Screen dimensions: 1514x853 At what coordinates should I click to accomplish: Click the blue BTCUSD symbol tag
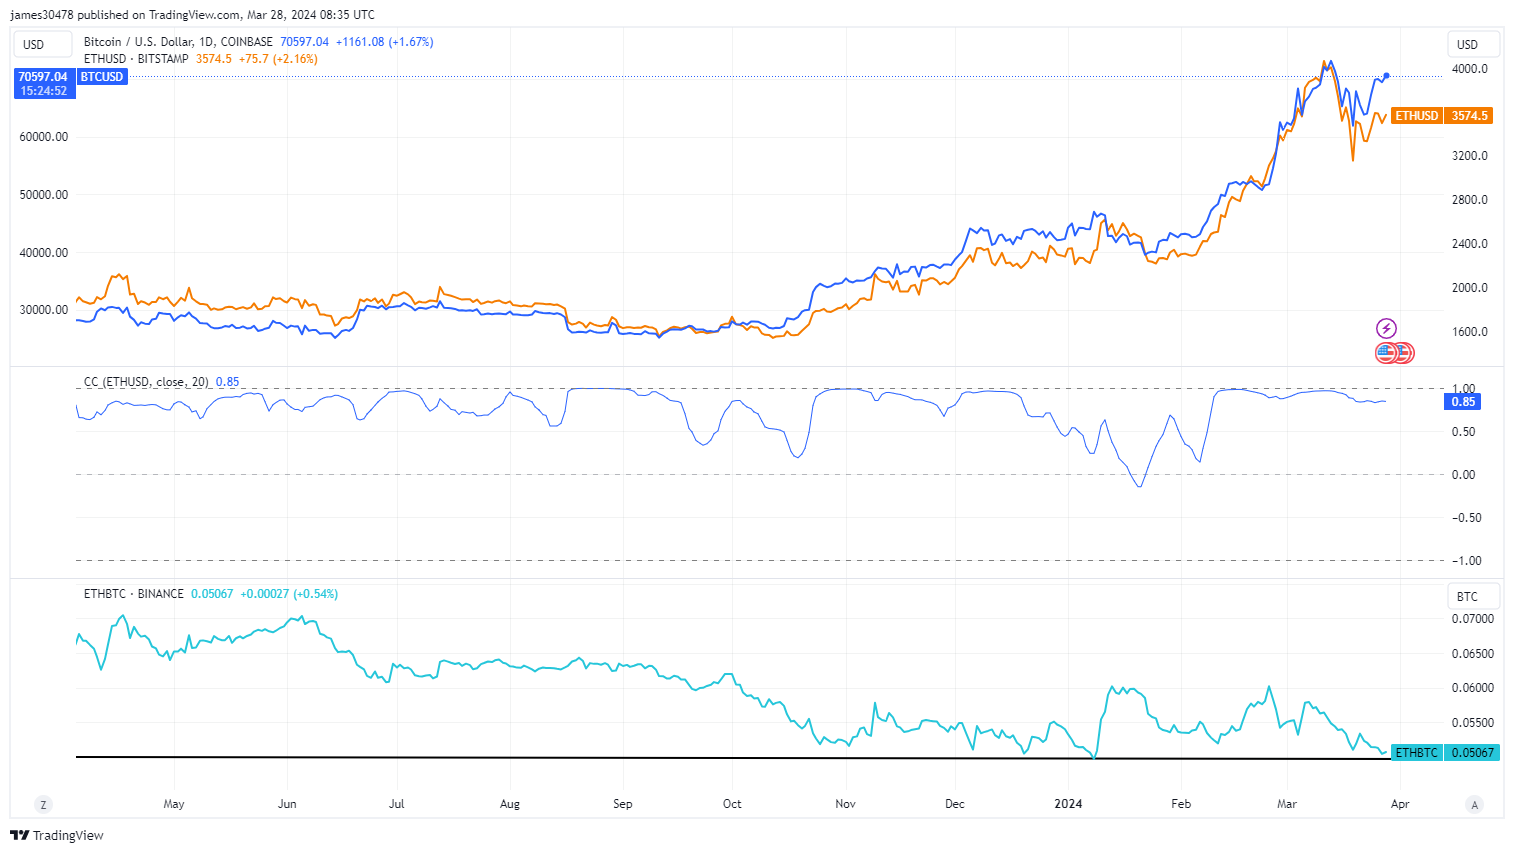[x=102, y=77]
